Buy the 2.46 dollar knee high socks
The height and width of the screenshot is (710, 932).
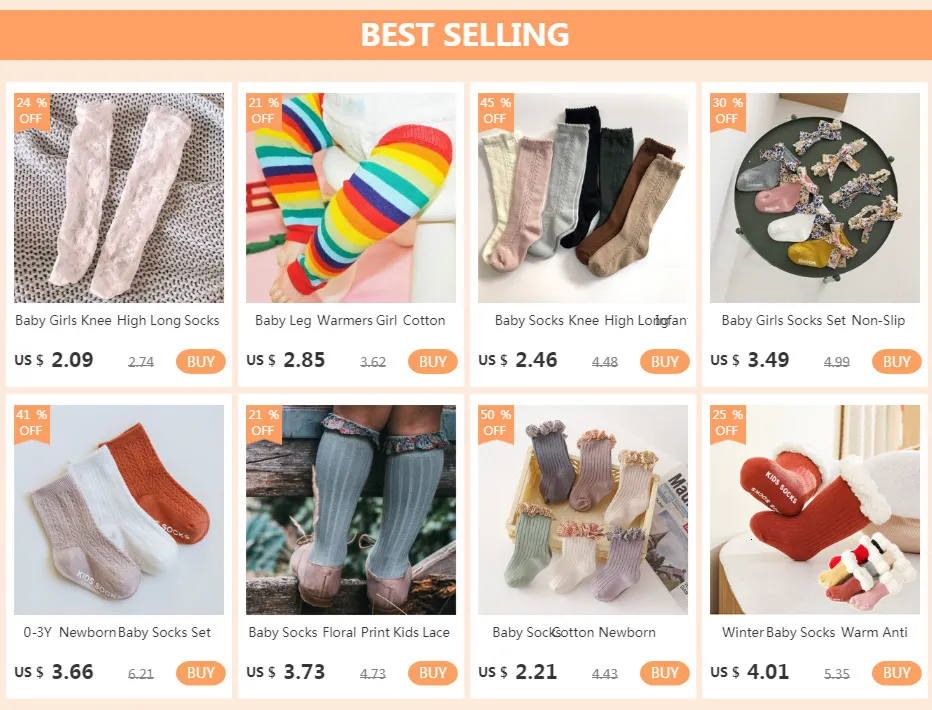click(x=665, y=361)
